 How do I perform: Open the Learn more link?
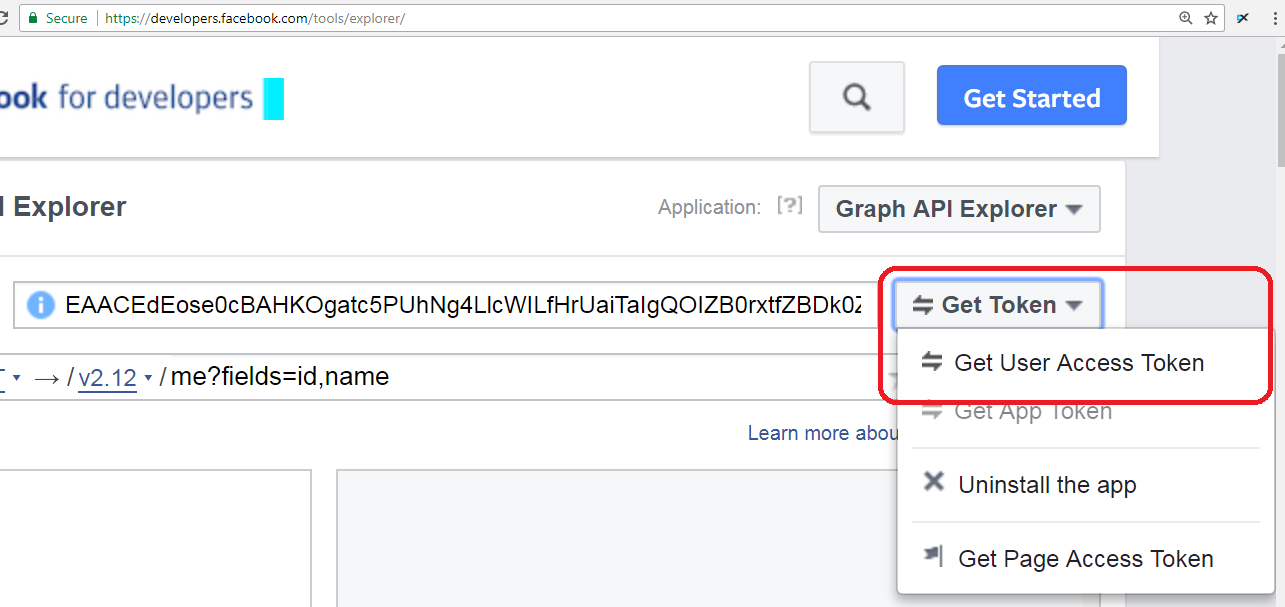pos(821,433)
